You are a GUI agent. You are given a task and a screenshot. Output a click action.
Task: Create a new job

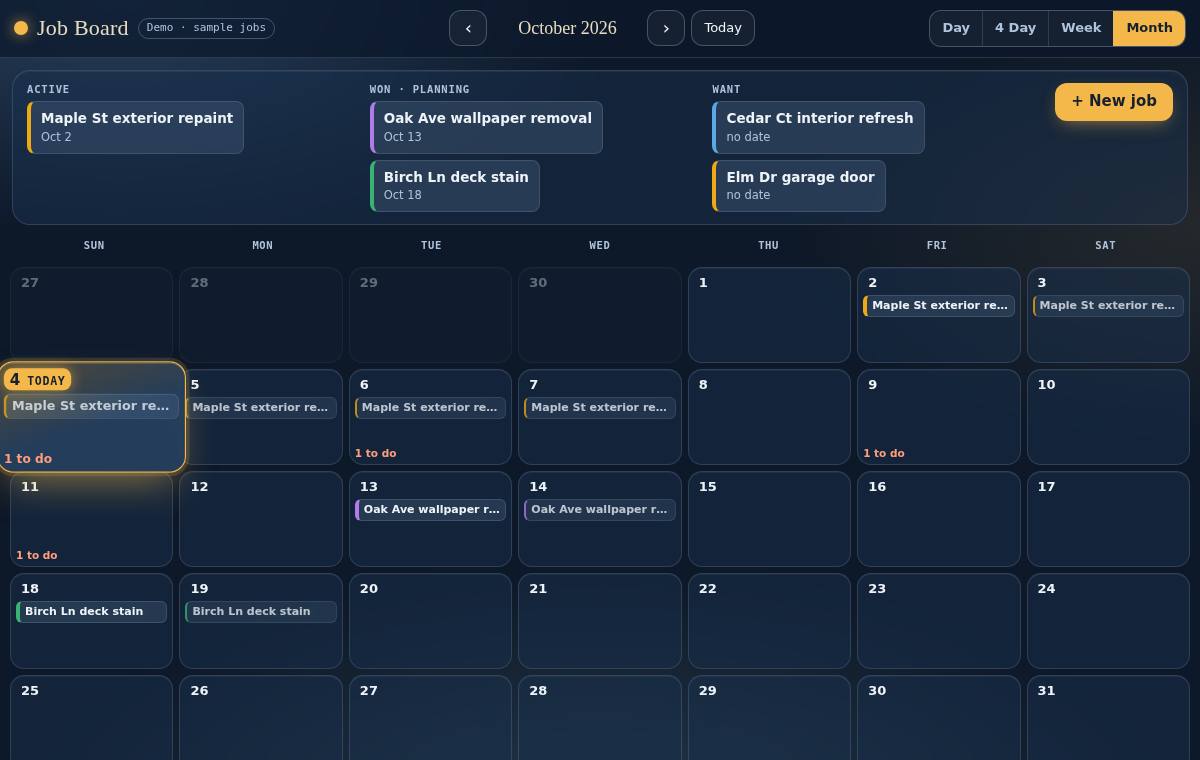click(x=1114, y=101)
